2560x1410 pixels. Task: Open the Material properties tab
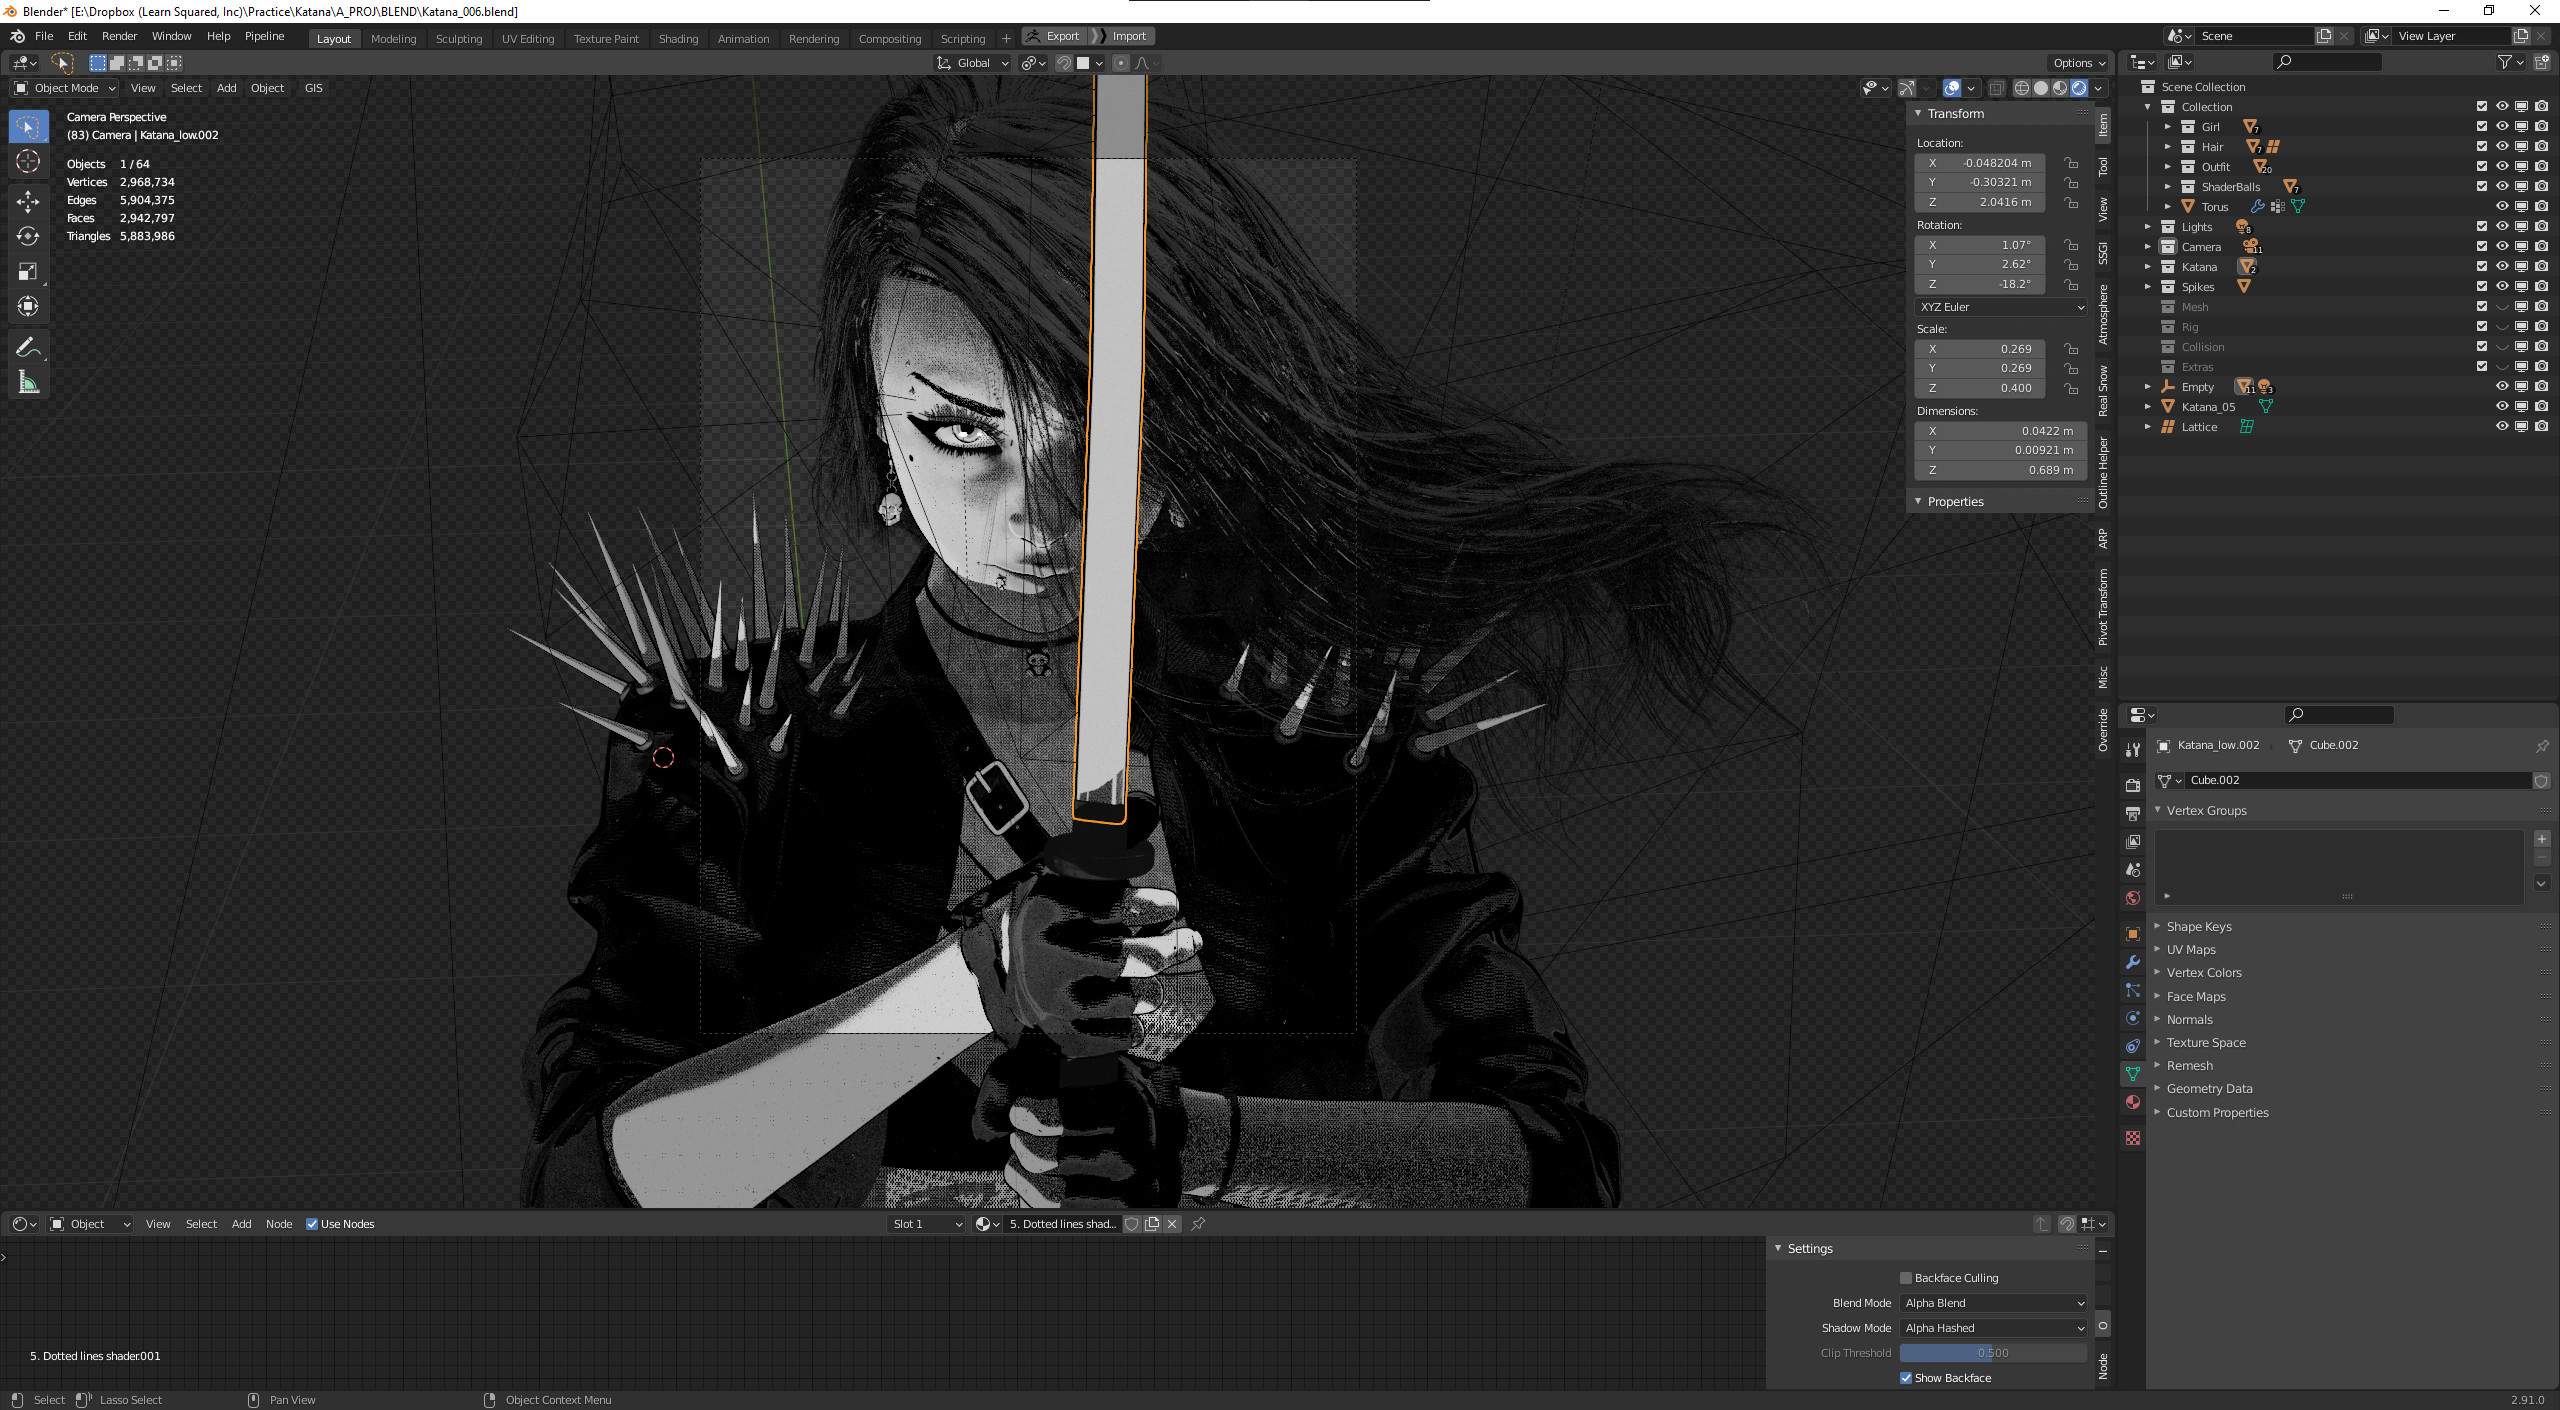[x=2133, y=1102]
